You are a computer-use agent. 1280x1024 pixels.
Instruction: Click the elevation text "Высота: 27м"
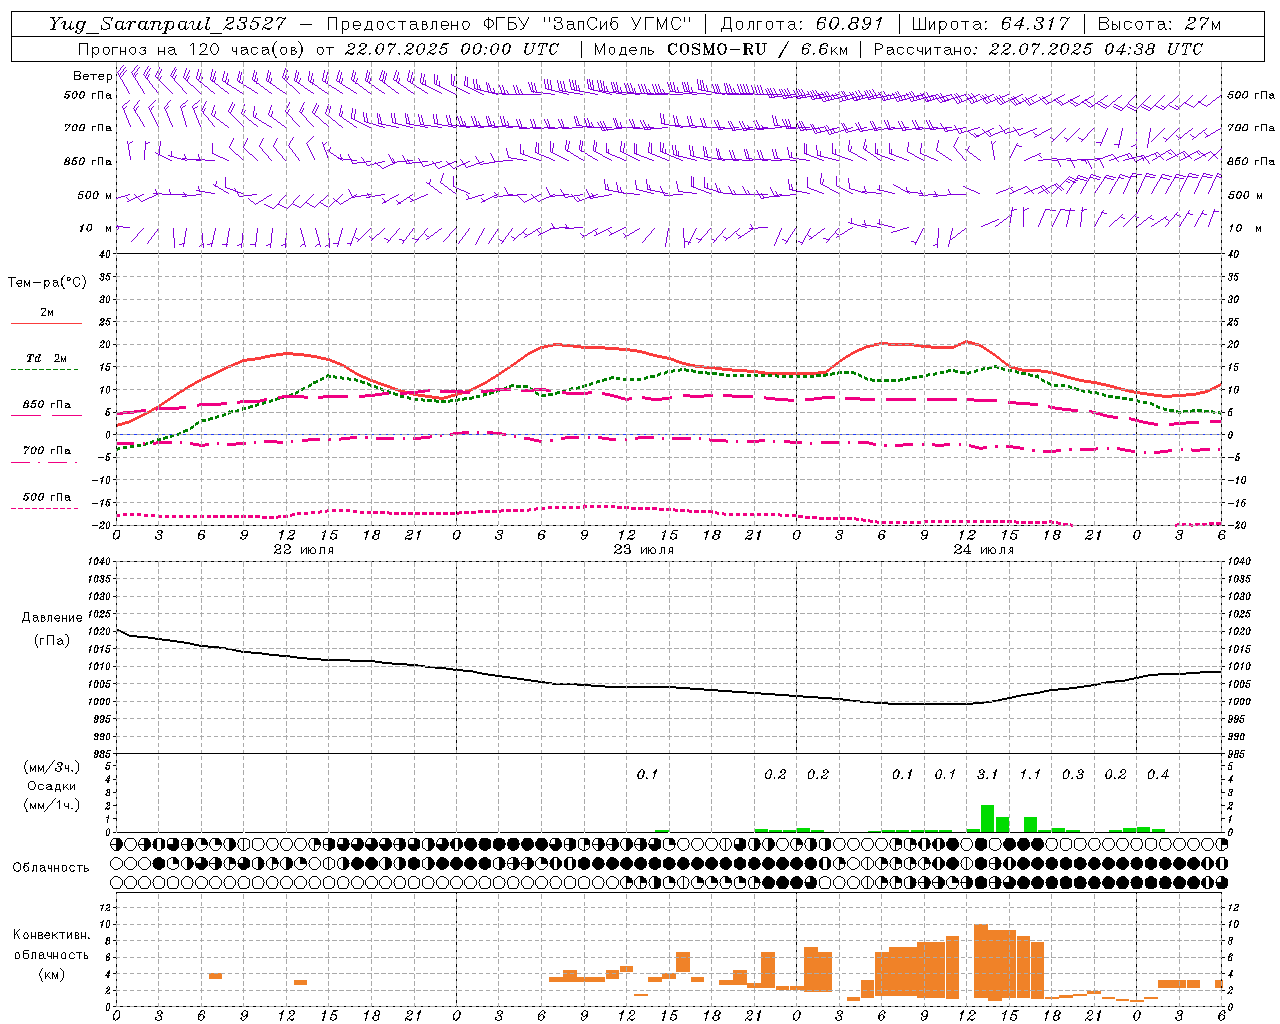click(1158, 24)
